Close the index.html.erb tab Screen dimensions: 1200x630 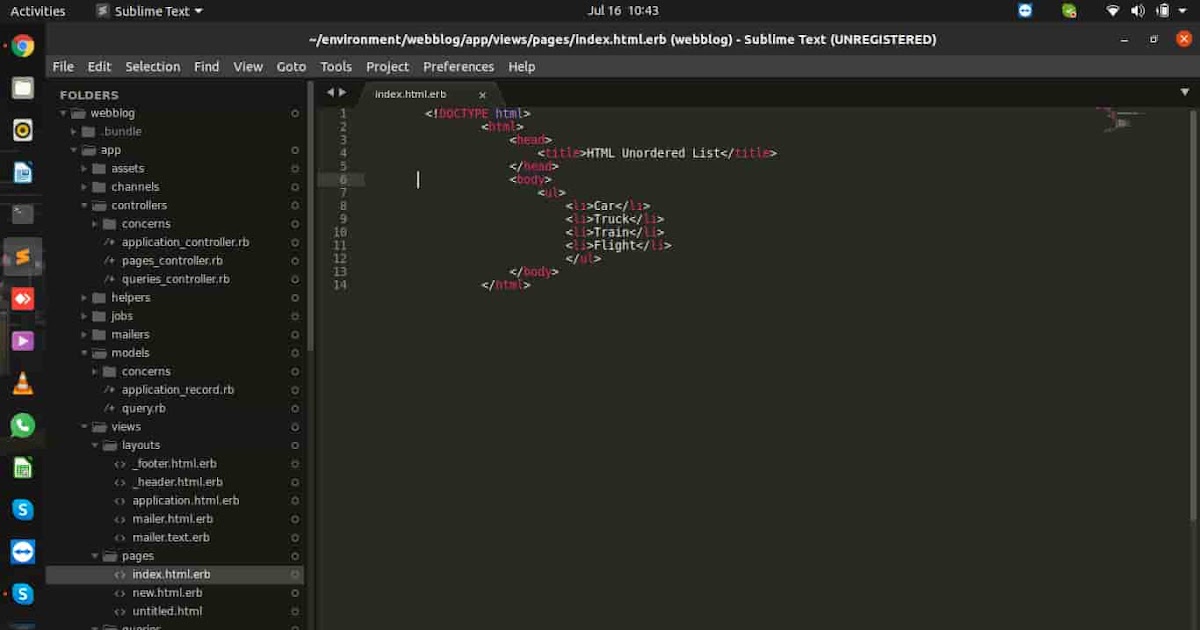tap(482, 95)
